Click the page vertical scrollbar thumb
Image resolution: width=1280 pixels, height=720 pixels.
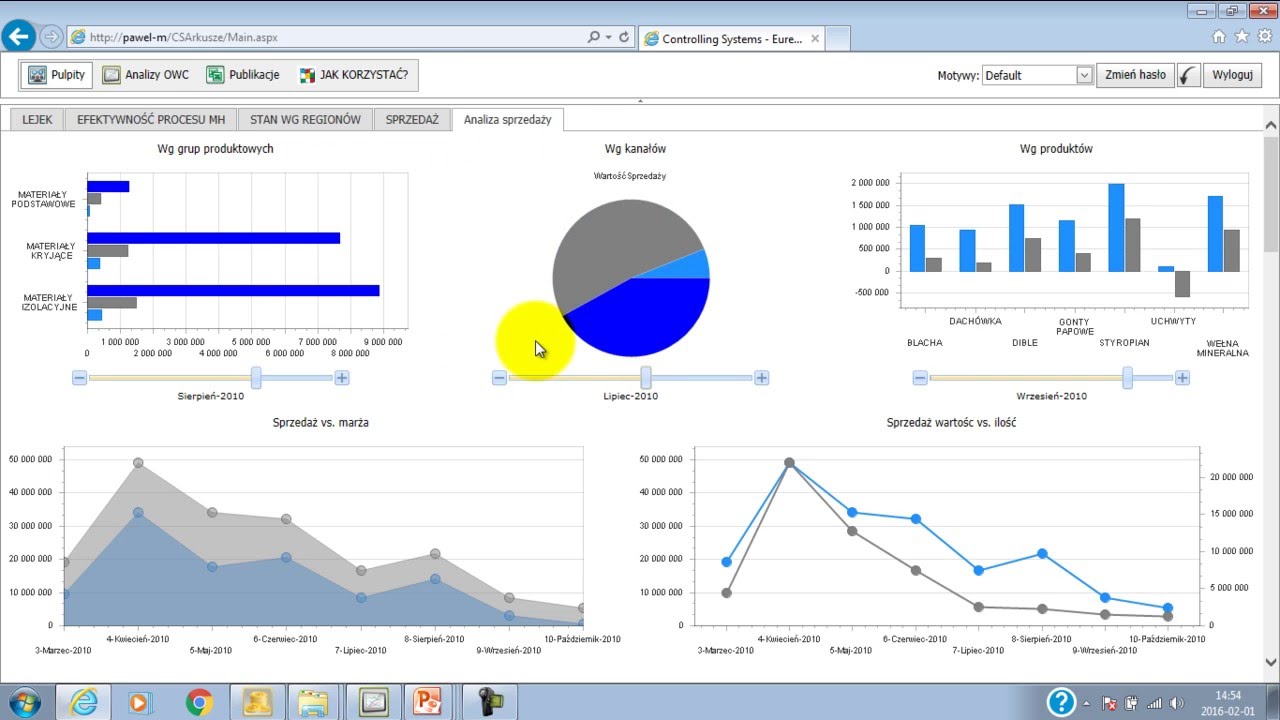(x=1271, y=196)
